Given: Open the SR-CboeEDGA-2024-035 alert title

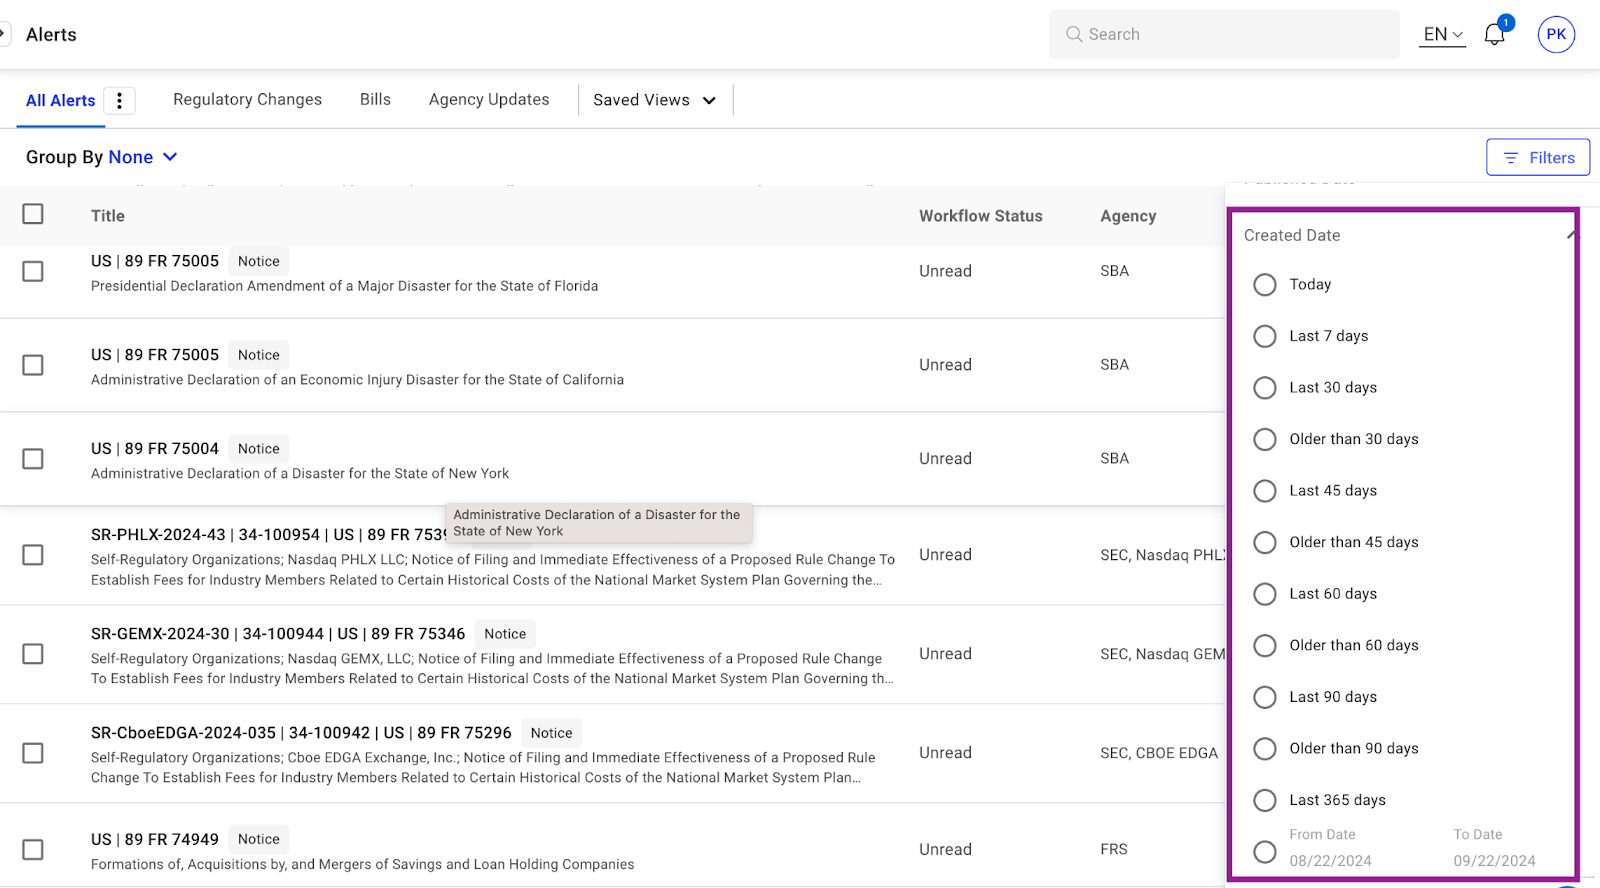Looking at the screenshot, I should (x=300, y=733).
